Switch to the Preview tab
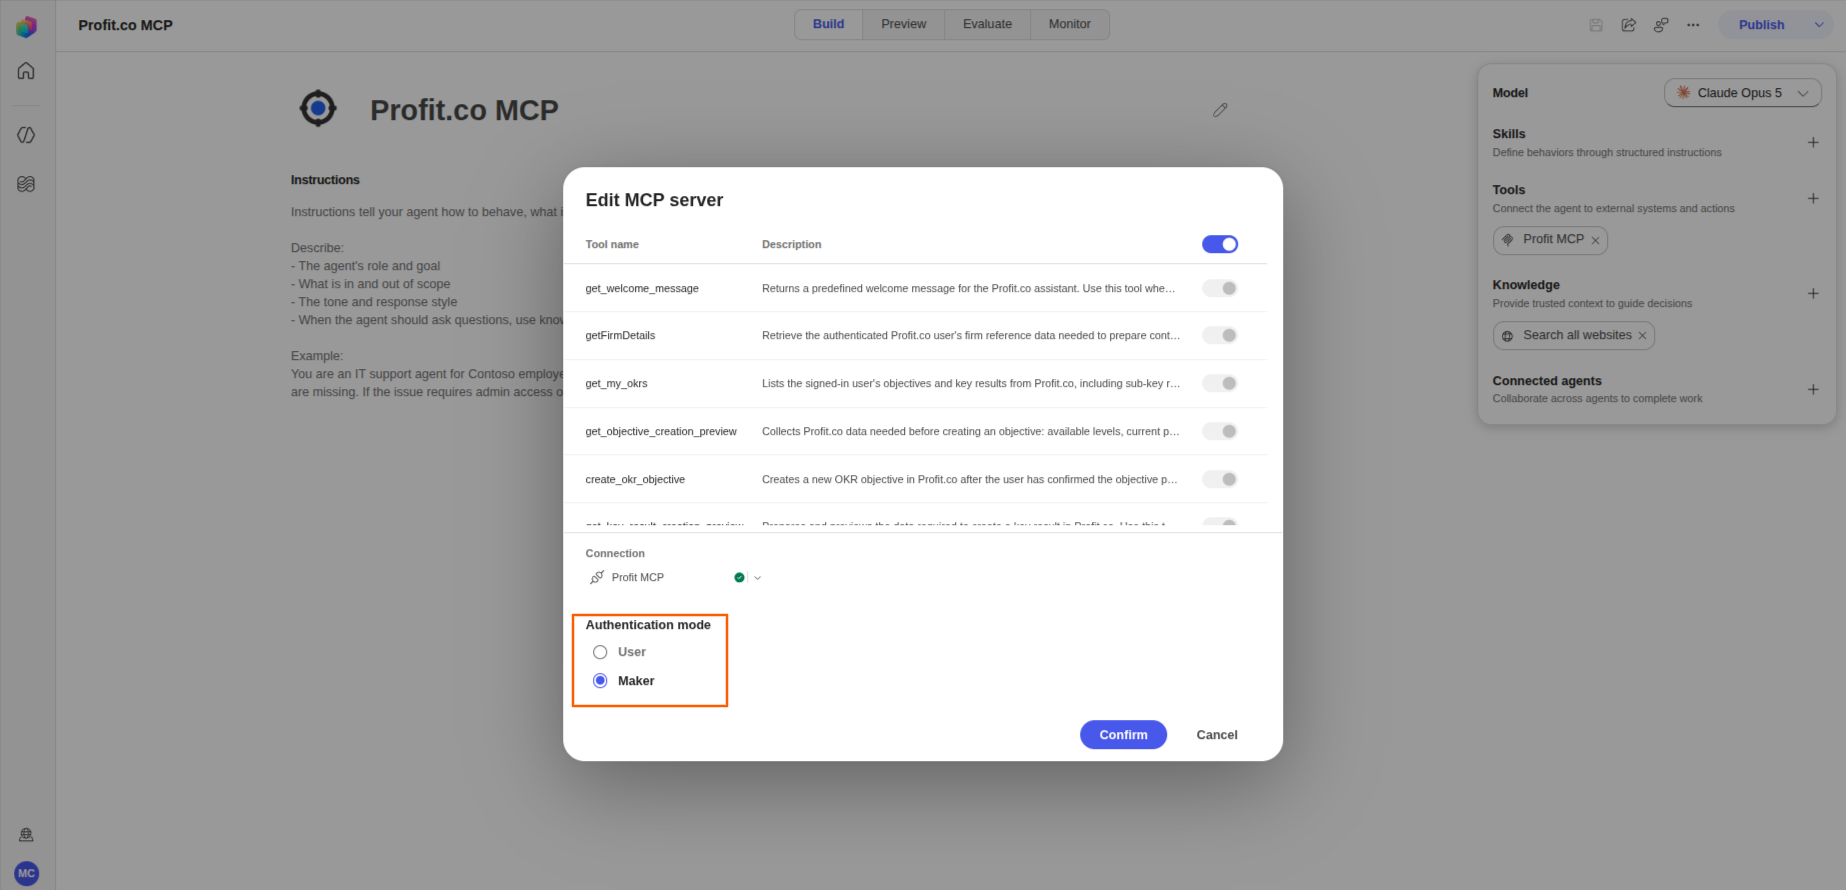This screenshot has height=890, width=1846. click(x=903, y=24)
